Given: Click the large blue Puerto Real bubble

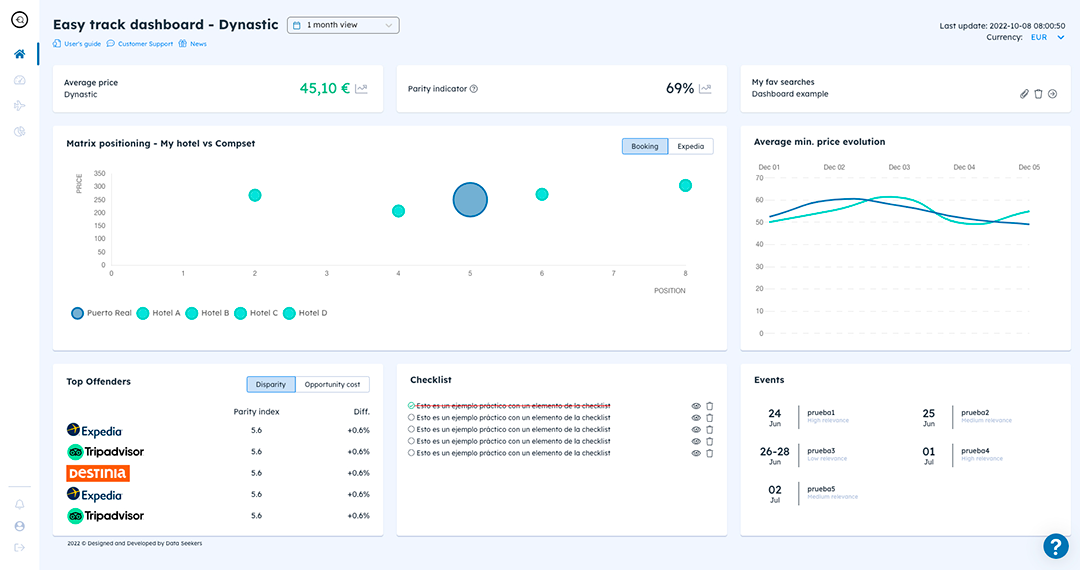Looking at the screenshot, I should click(x=470, y=200).
